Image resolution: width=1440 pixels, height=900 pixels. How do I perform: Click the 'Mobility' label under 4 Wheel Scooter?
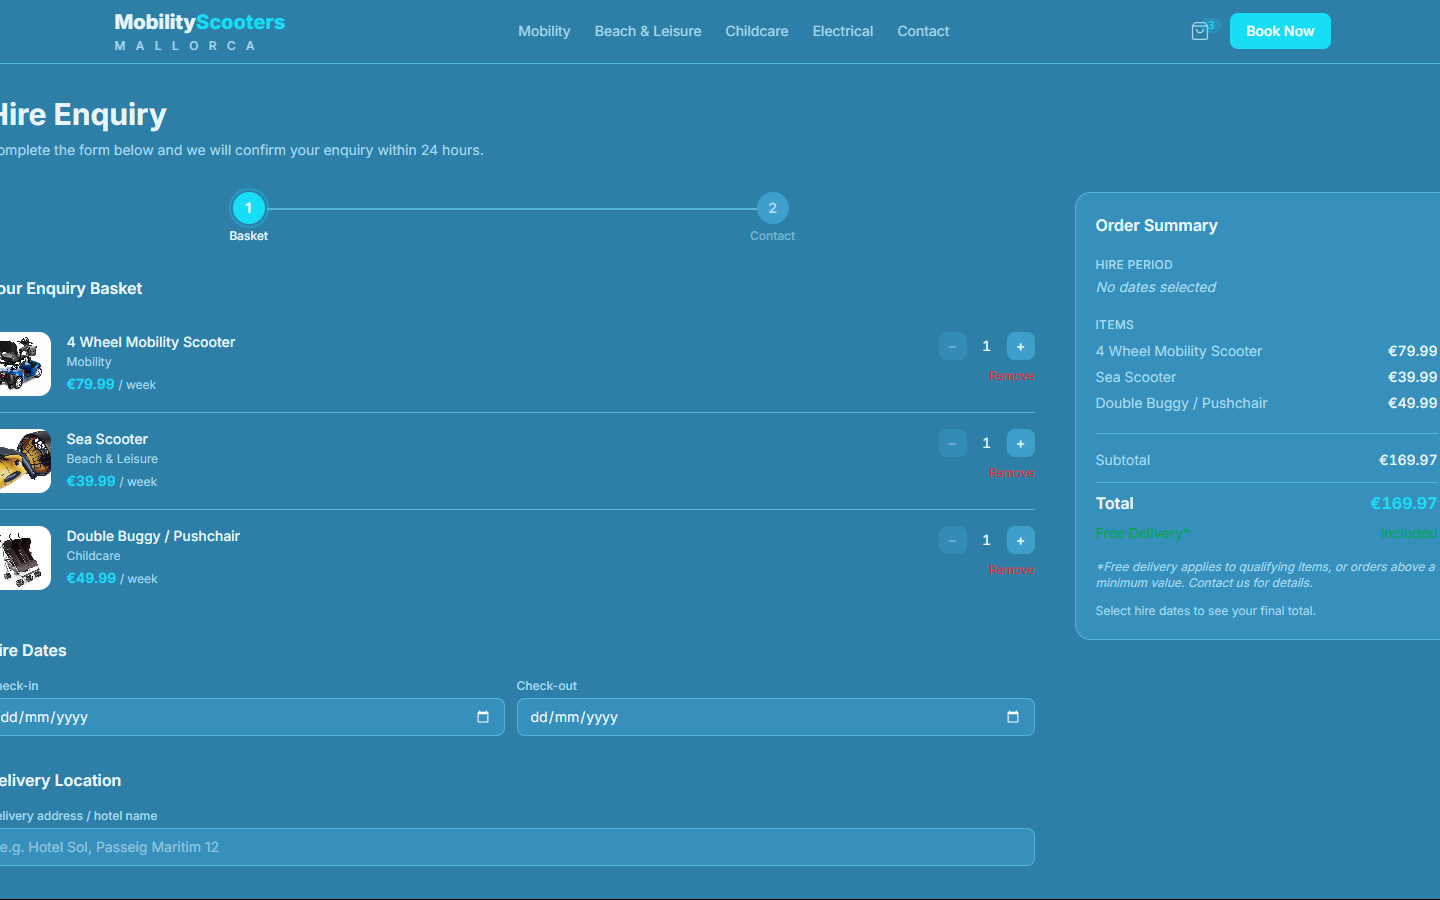89,362
